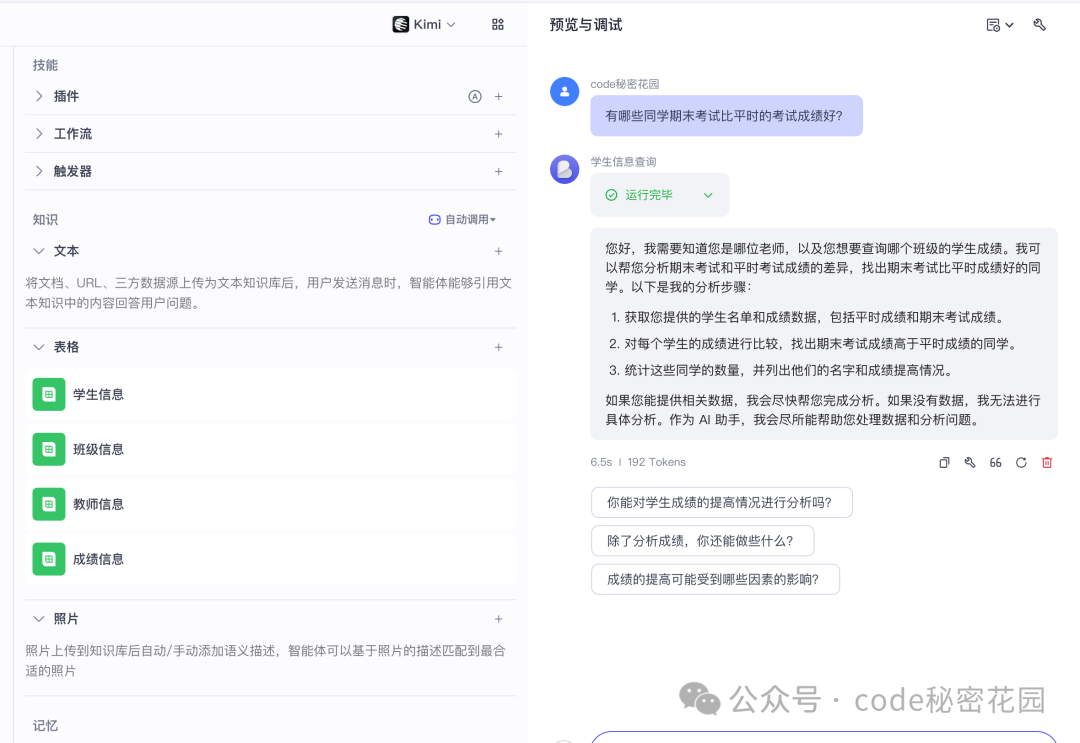Regenerate the AI response with the refresh icon
This screenshot has height=743, width=1080.
coord(1020,462)
